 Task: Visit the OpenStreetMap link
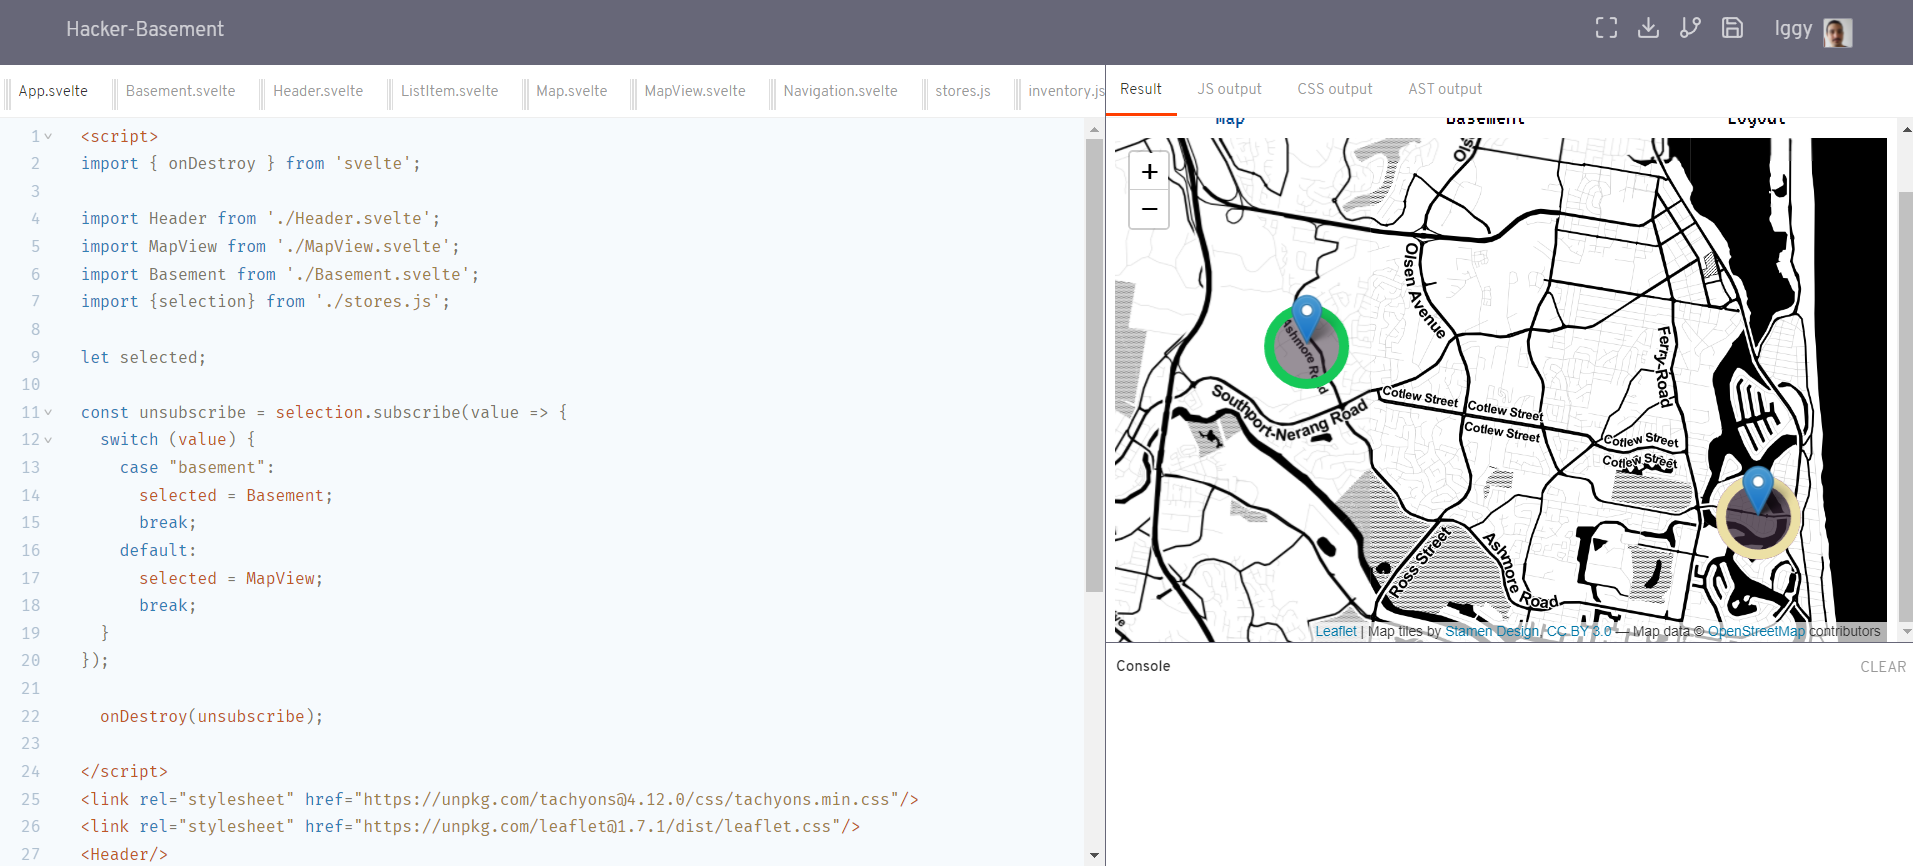[1757, 631]
